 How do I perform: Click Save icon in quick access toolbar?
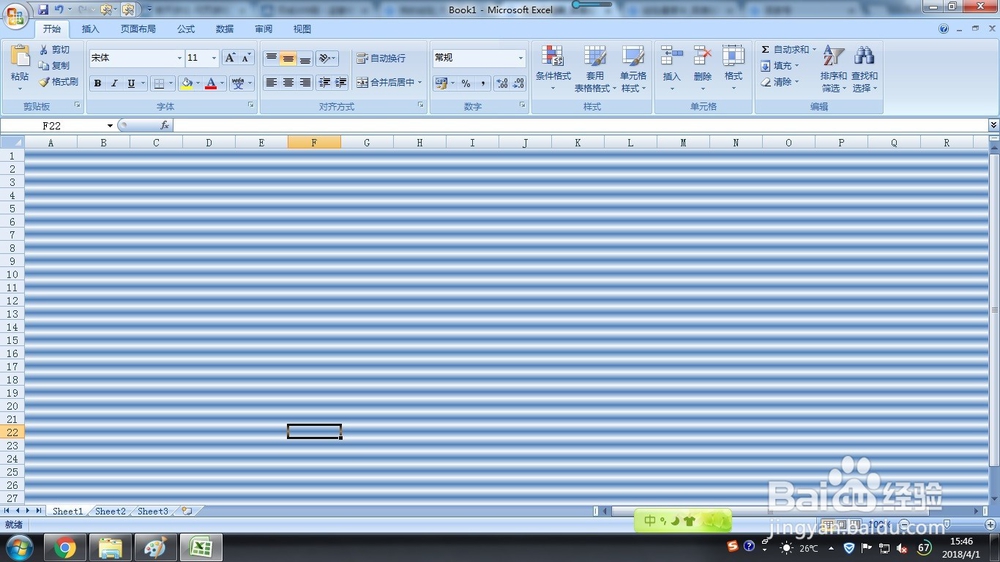click(43, 9)
